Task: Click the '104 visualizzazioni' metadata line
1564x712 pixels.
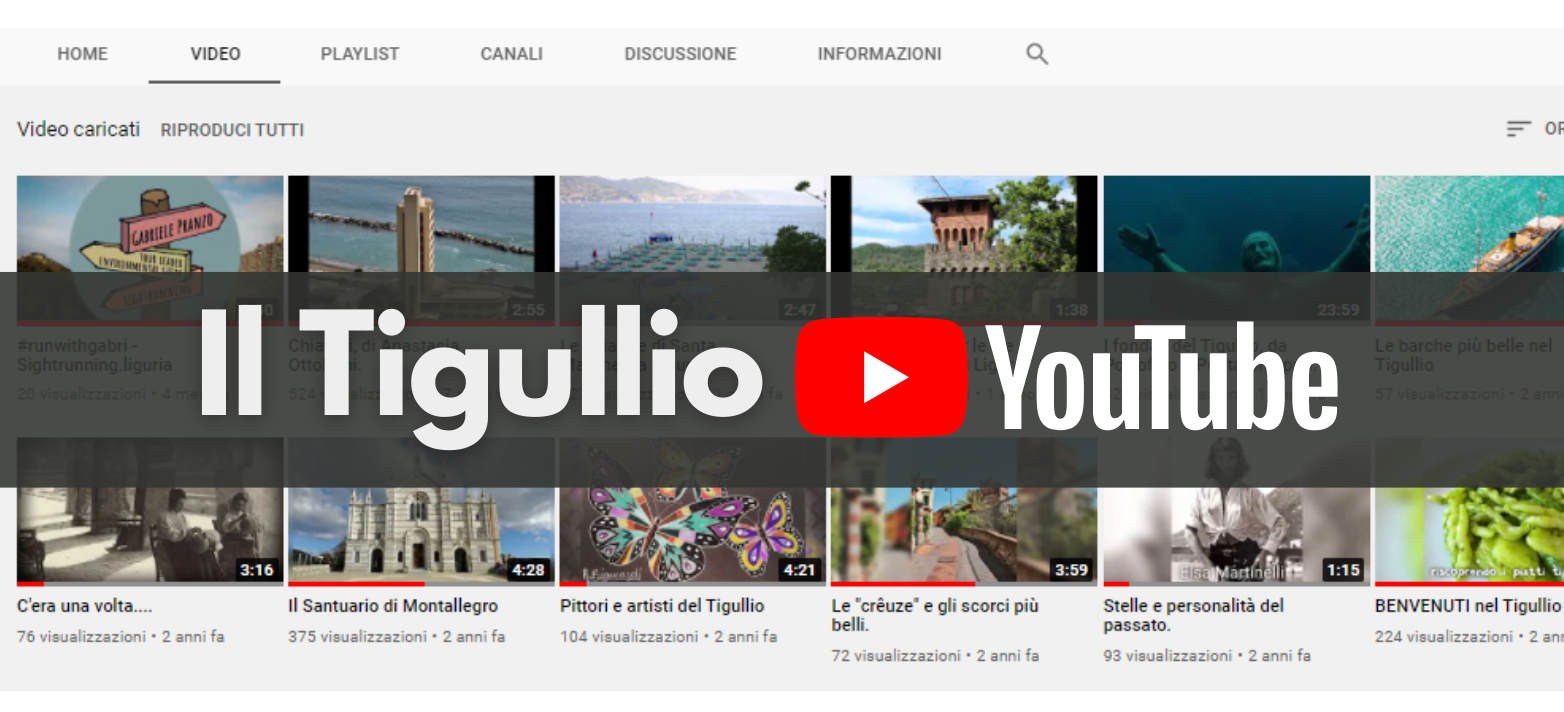Action: (x=668, y=636)
